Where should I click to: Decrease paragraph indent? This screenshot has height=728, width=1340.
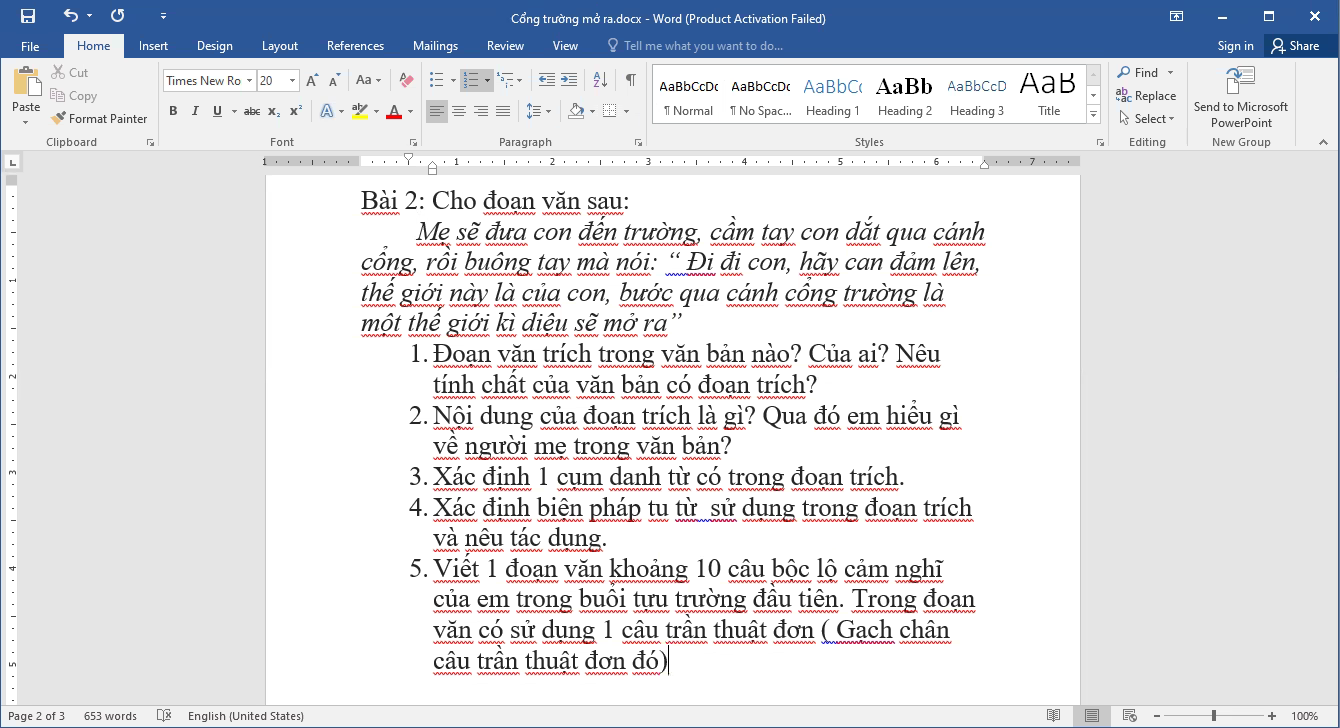coord(546,80)
